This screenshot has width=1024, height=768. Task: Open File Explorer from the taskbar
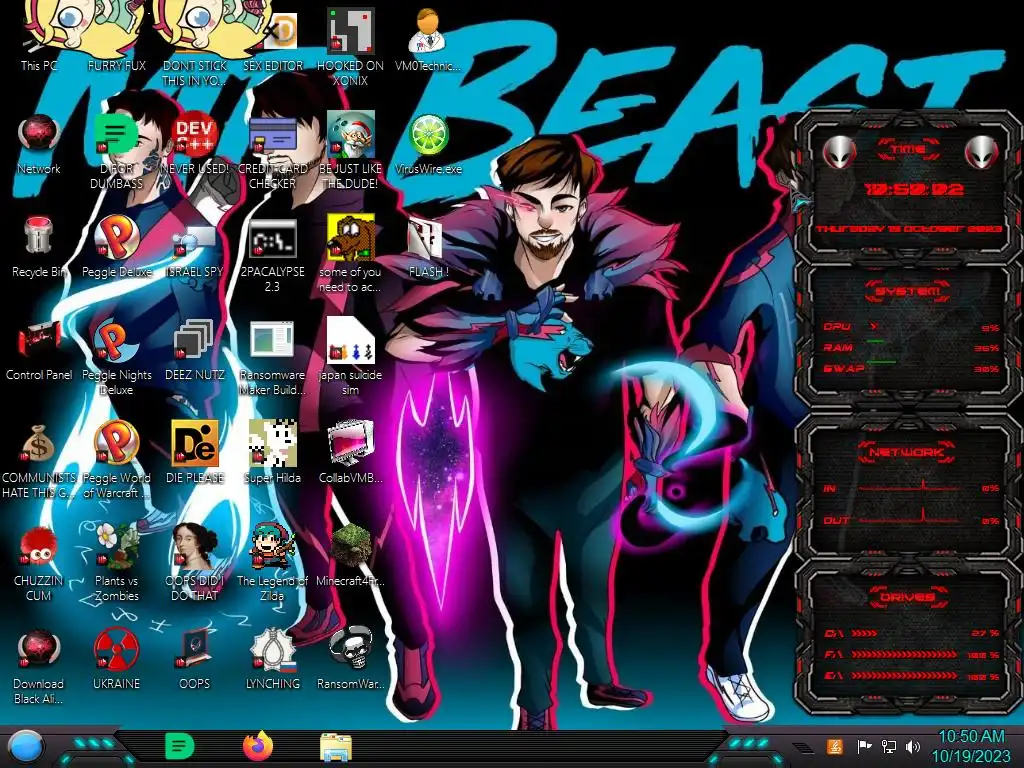(x=336, y=746)
